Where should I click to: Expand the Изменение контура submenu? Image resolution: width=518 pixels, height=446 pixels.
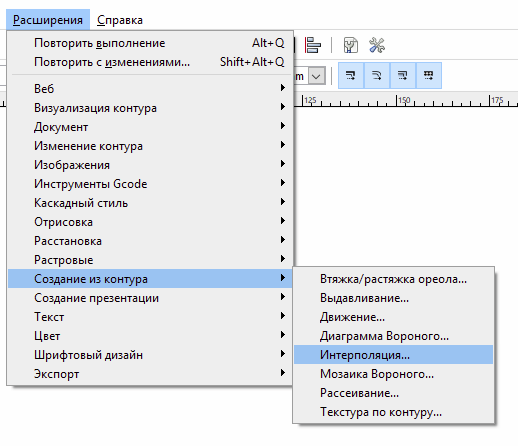click(150, 146)
